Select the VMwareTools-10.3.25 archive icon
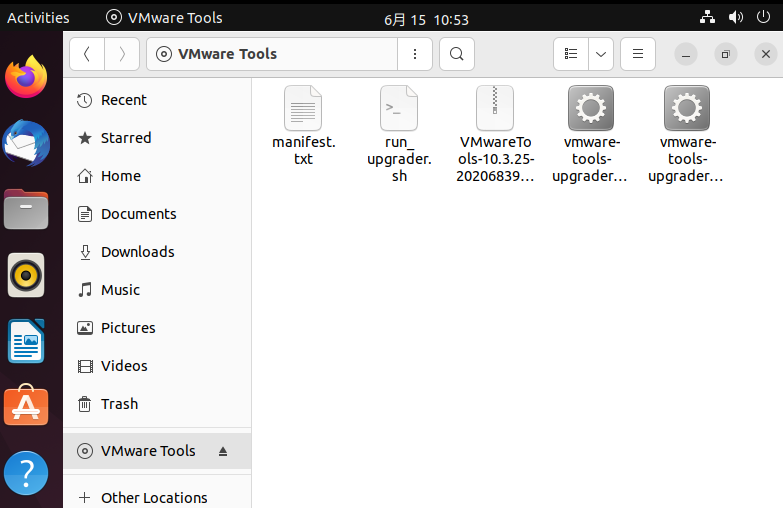This screenshot has width=783, height=508. pos(495,108)
